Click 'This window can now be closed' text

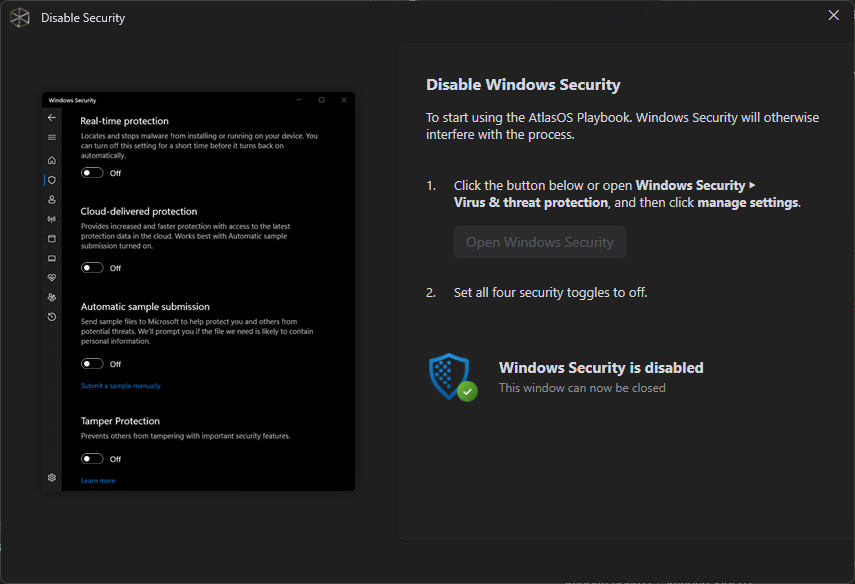(582, 388)
